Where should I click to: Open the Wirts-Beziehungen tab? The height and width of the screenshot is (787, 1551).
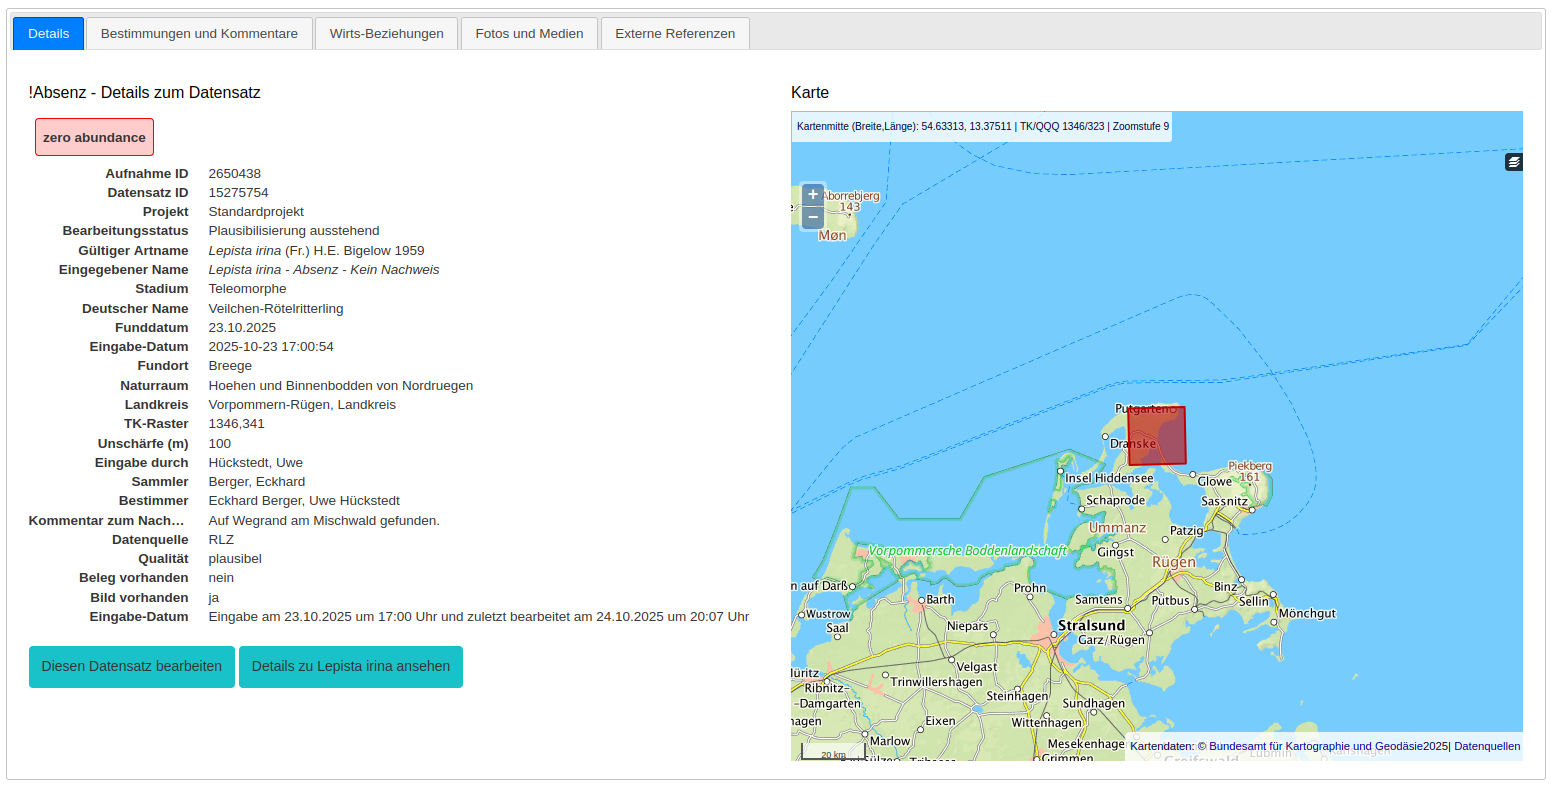[386, 33]
